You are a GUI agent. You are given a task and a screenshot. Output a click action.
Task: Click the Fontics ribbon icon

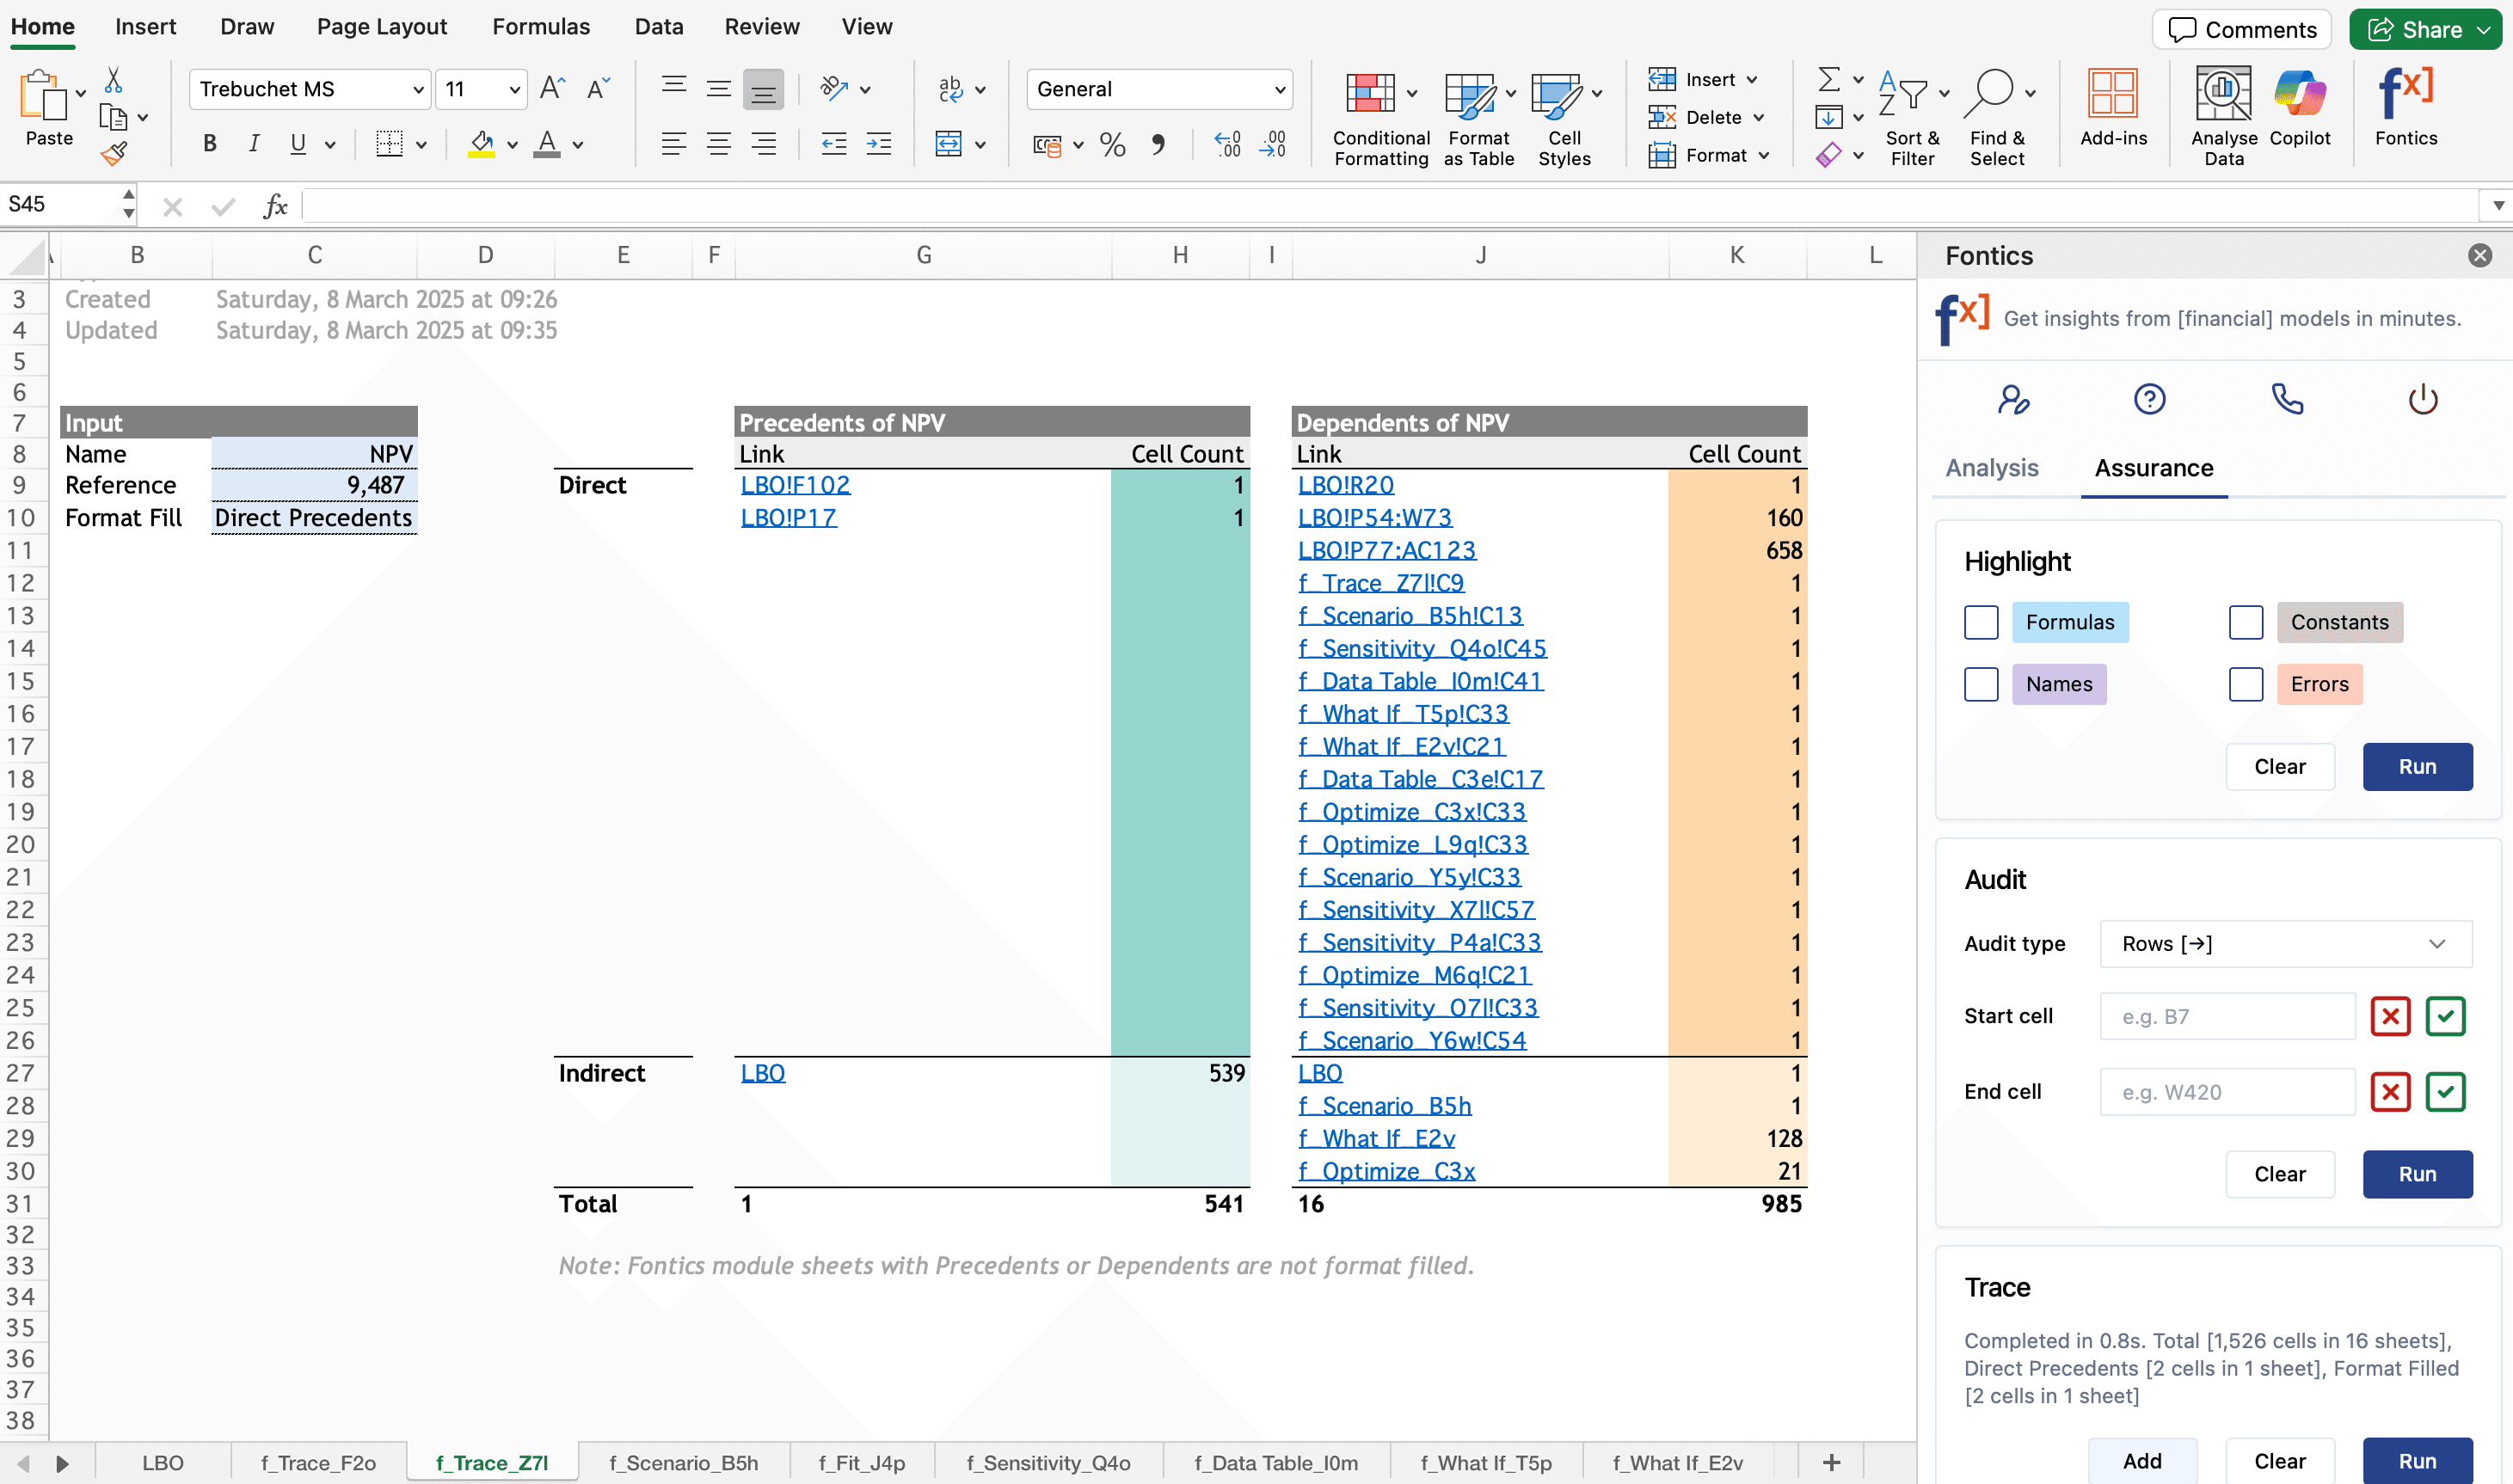tap(2405, 108)
